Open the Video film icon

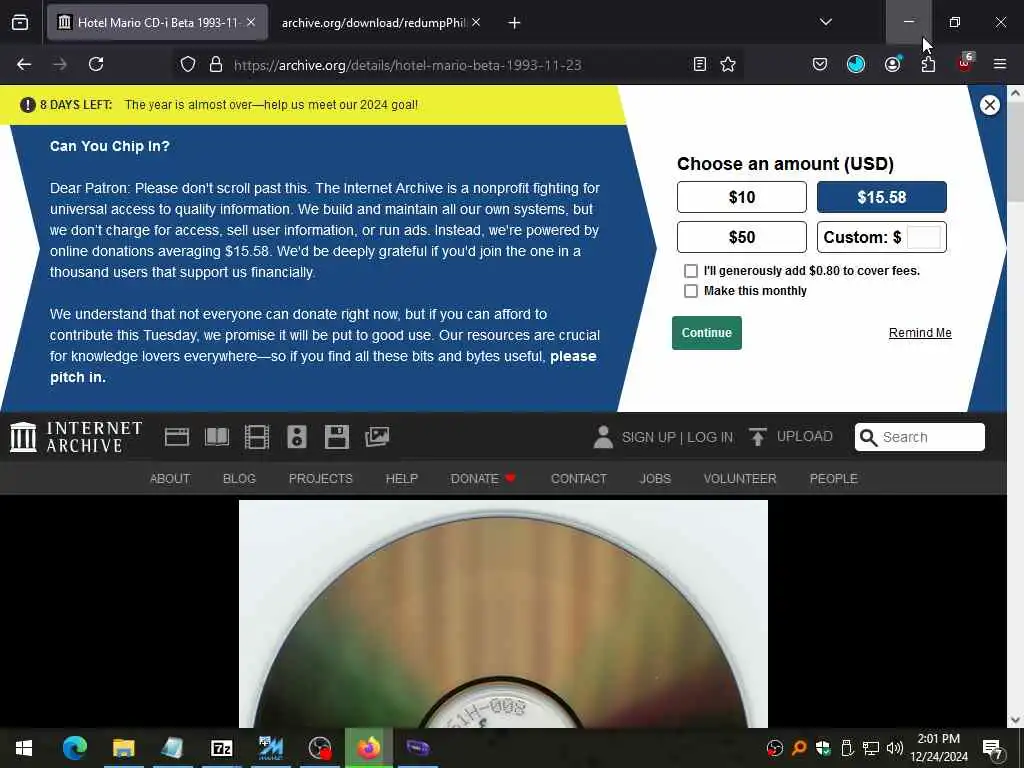coord(257,437)
